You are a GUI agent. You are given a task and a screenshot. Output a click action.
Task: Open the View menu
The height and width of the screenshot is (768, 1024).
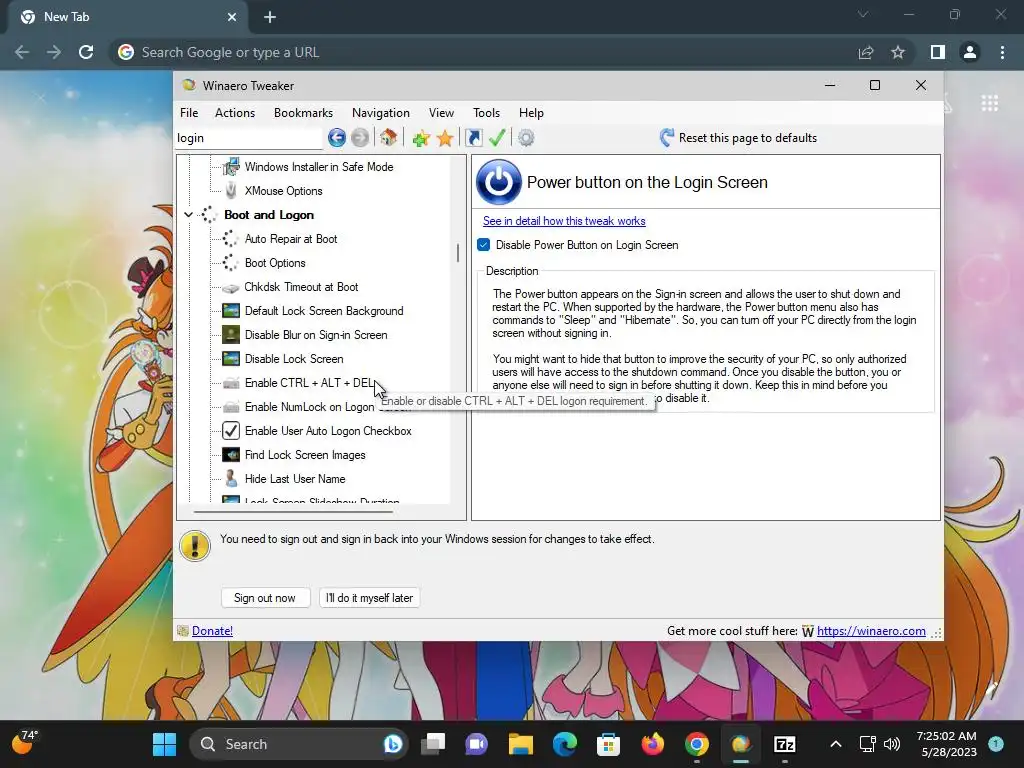[441, 113]
